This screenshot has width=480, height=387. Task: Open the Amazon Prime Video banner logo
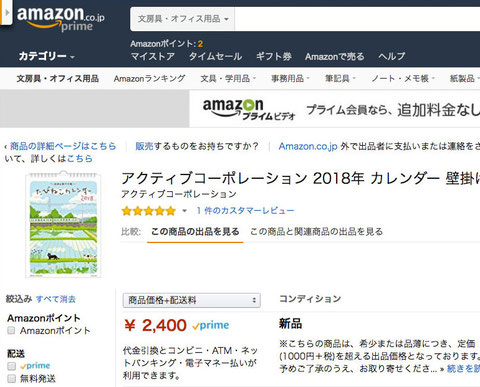point(249,109)
